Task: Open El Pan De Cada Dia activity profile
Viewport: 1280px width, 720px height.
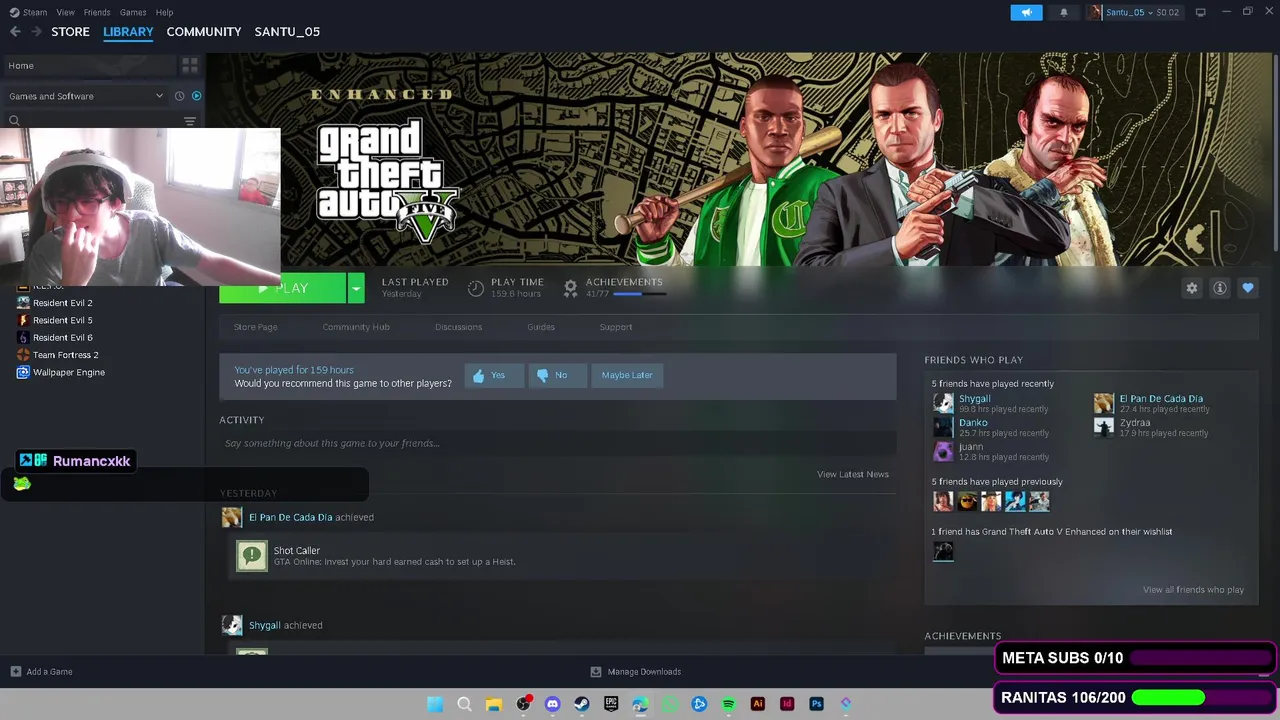Action: (x=290, y=517)
